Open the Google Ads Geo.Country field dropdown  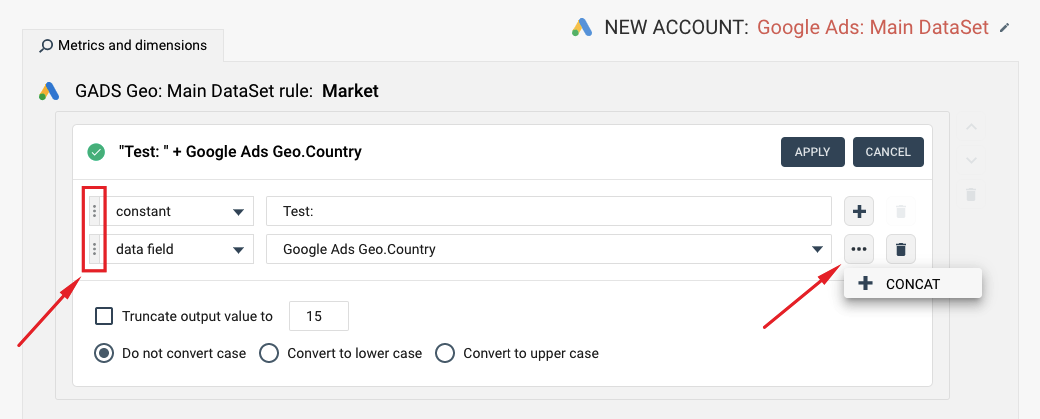click(x=549, y=249)
